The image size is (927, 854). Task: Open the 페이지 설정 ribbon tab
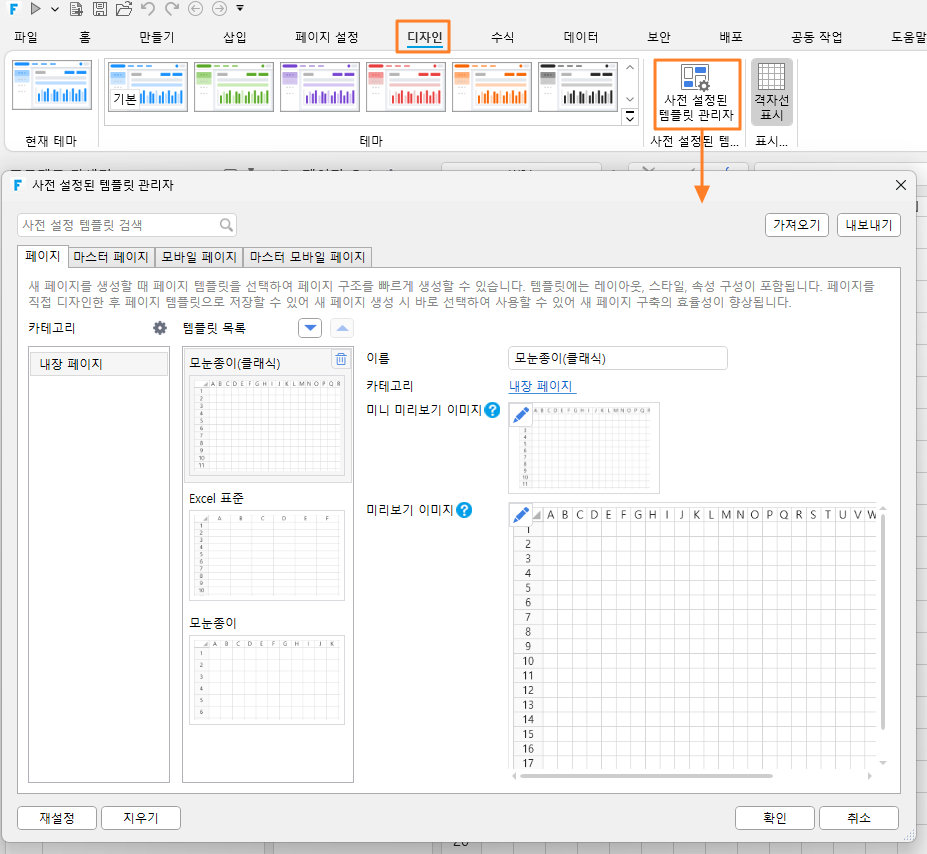[x=326, y=37]
